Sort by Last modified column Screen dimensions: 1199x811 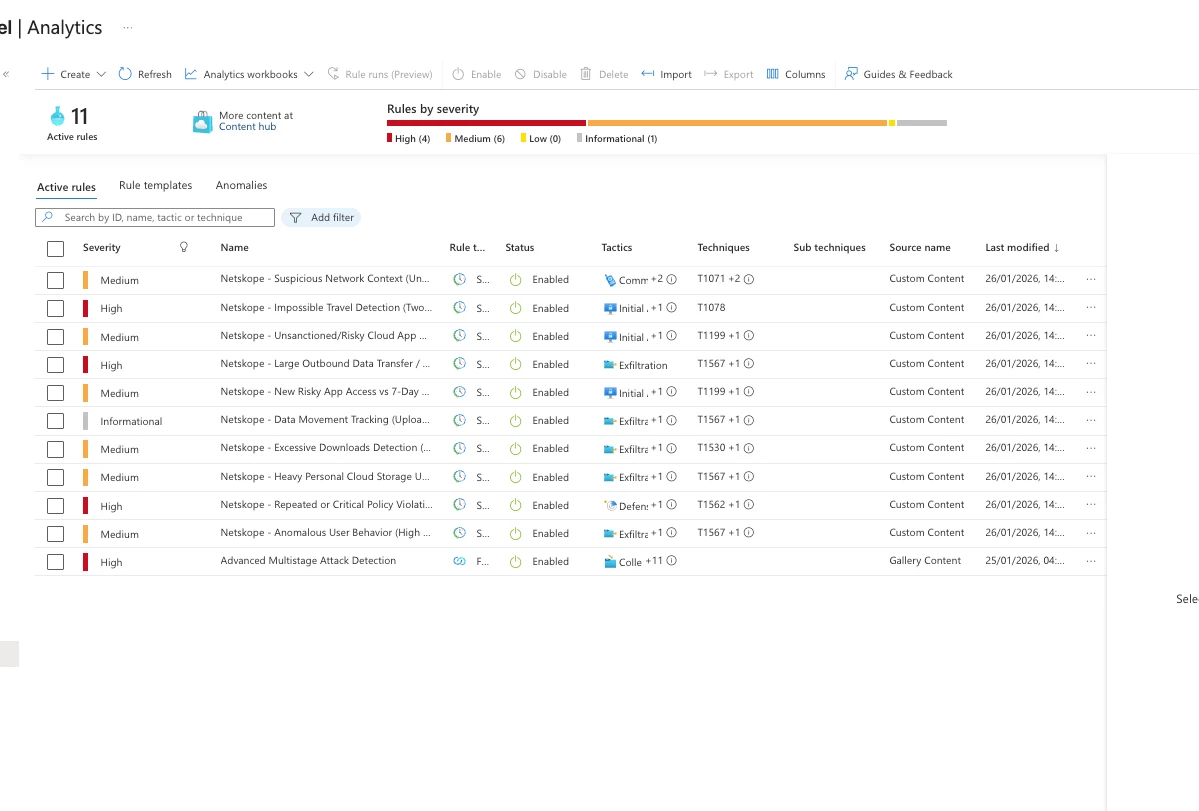(1022, 248)
